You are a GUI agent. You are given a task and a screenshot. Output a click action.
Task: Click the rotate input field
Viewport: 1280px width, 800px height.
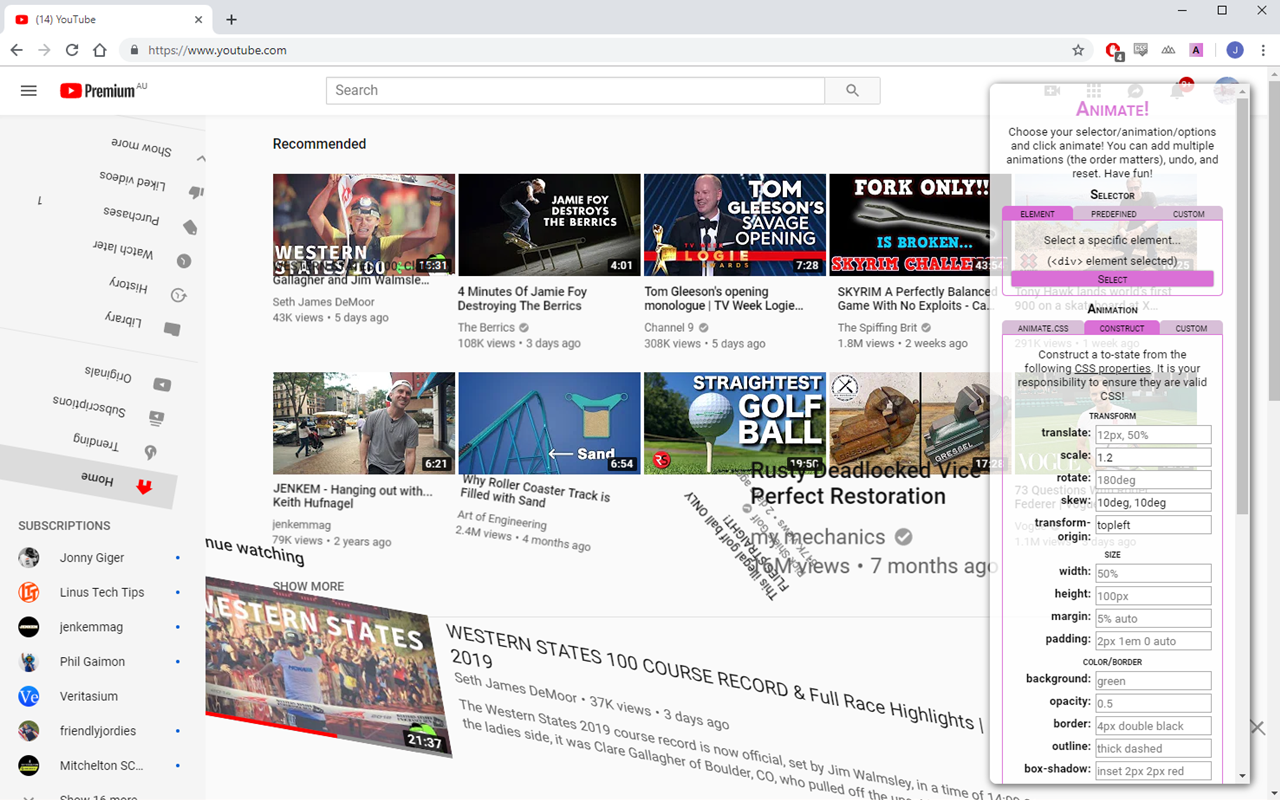click(x=1153, y=480)
